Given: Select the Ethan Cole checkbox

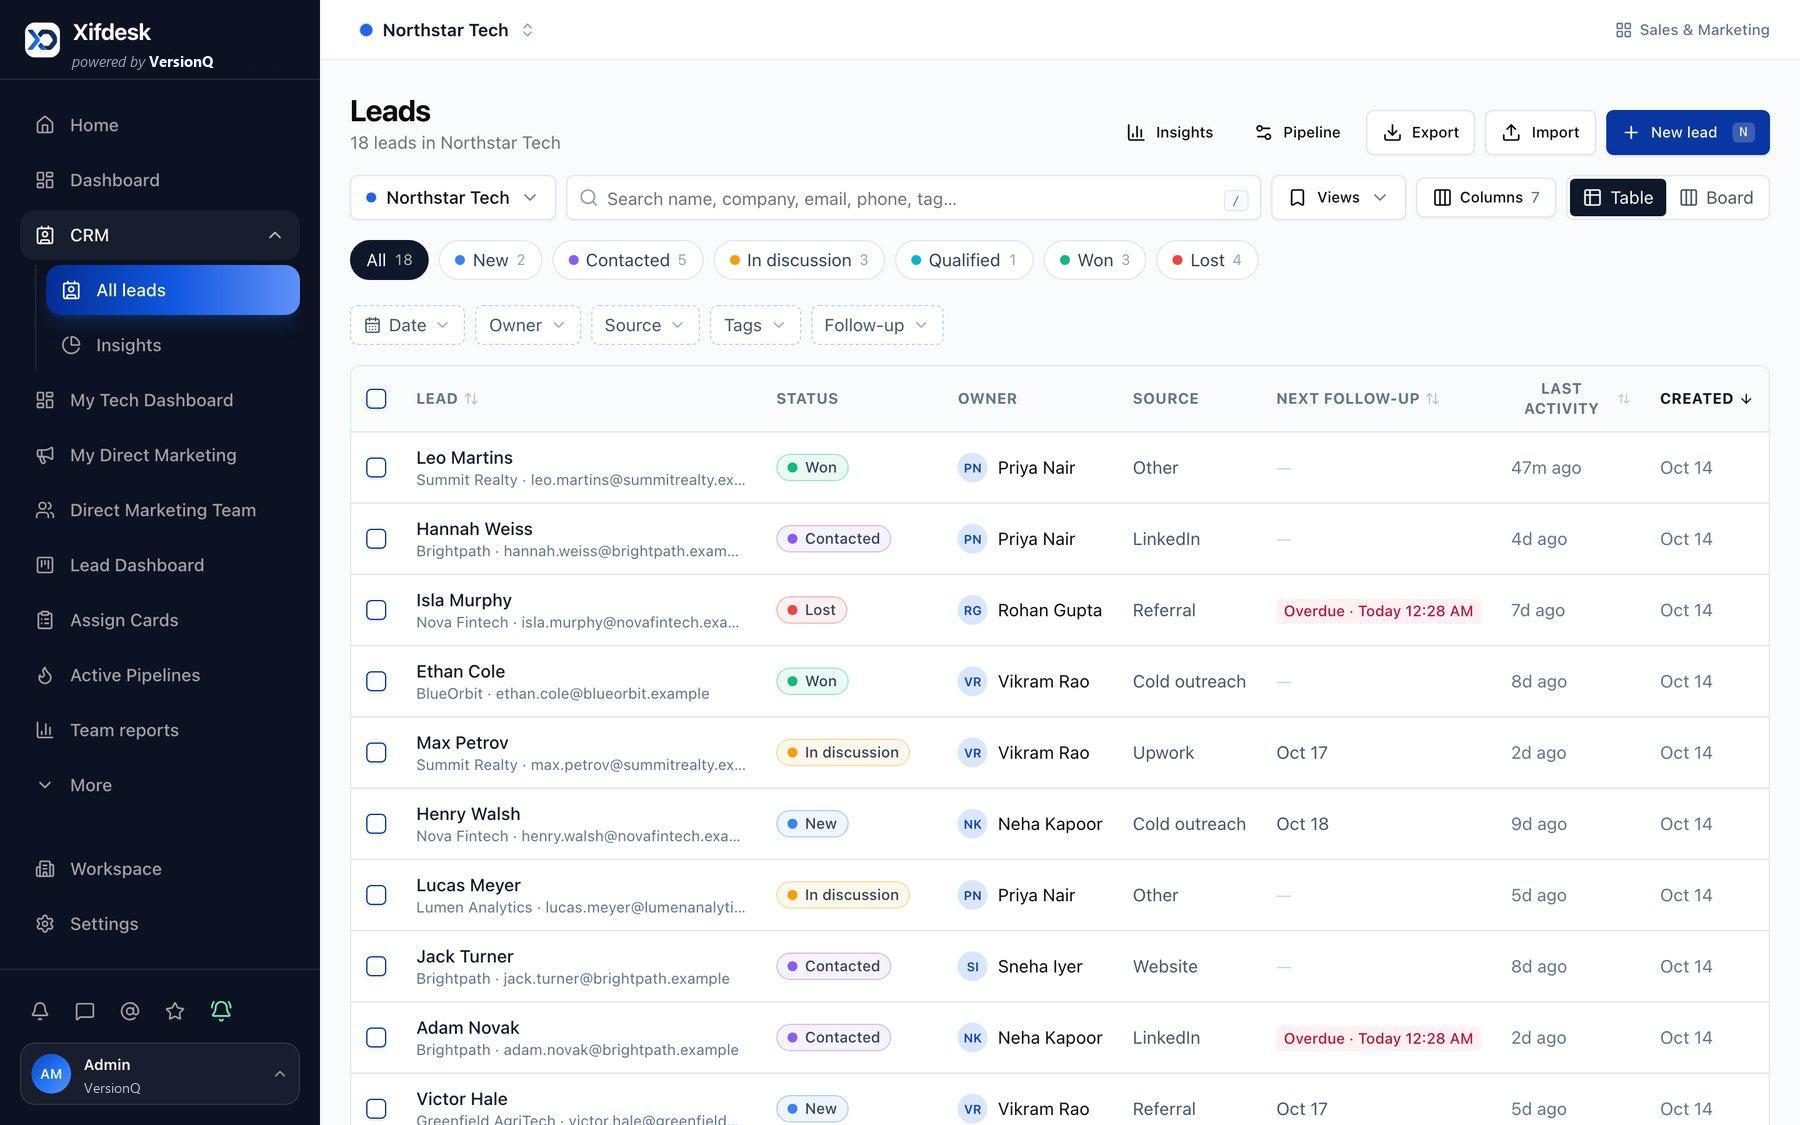Looking at the screenshot, I should point(376,681).
